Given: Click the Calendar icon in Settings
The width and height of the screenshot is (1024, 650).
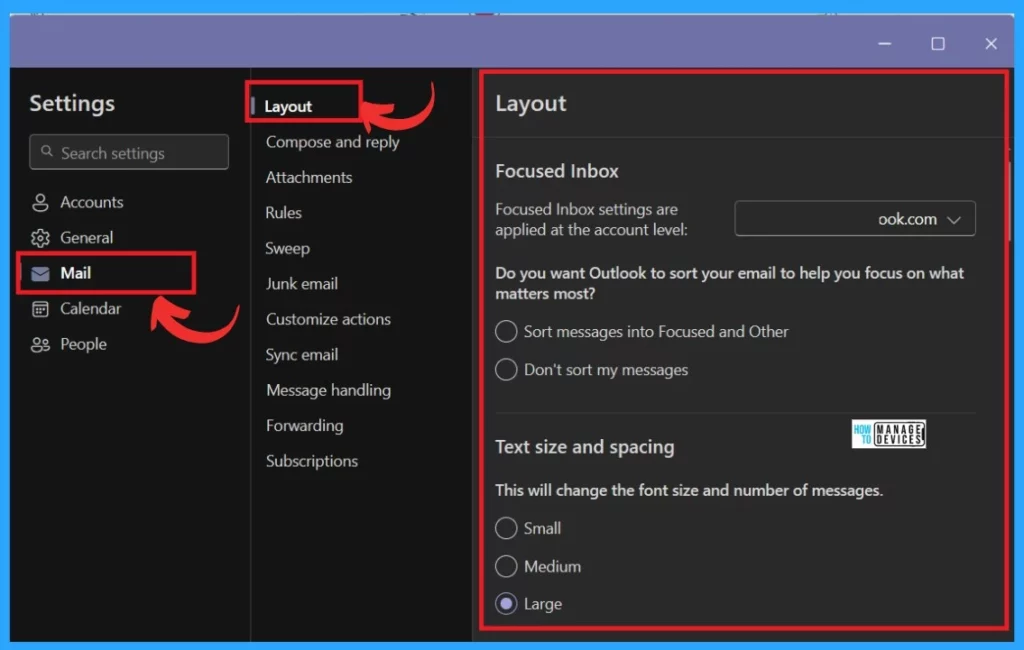Looking at the screenshot, I should tap(40, 309).
